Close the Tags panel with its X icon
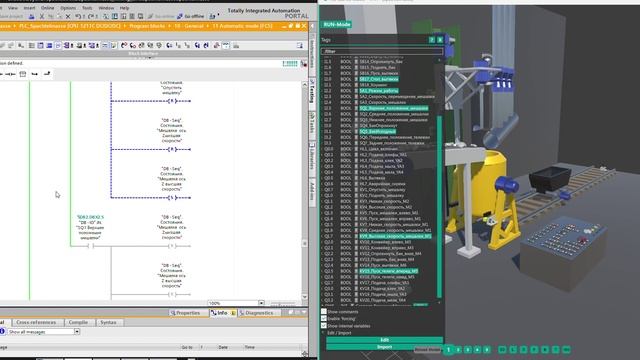The image size is (640, 360). pos(440,40)
